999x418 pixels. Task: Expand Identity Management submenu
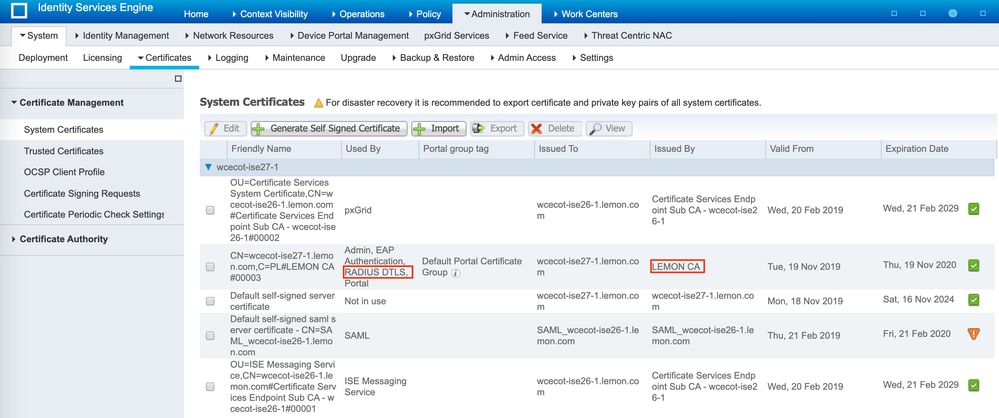pyautogui.click(x=122, y=36)
